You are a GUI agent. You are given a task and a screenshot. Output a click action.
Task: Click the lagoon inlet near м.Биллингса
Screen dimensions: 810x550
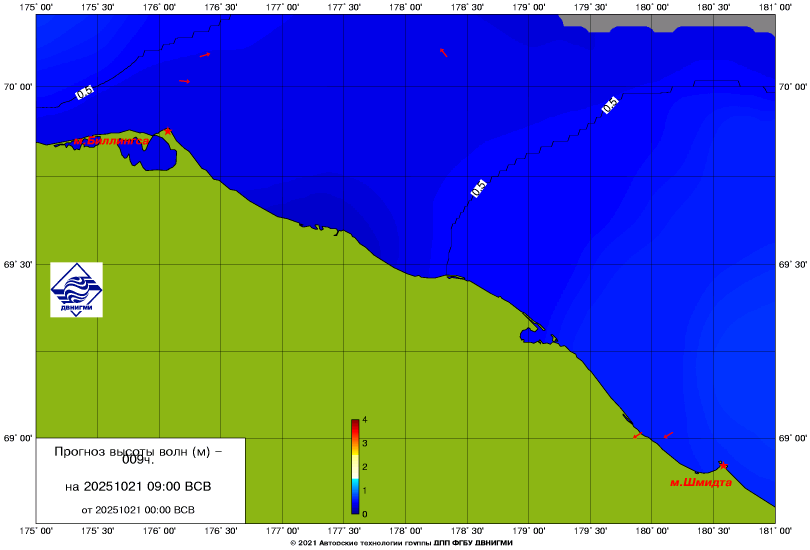click(158, 155)
